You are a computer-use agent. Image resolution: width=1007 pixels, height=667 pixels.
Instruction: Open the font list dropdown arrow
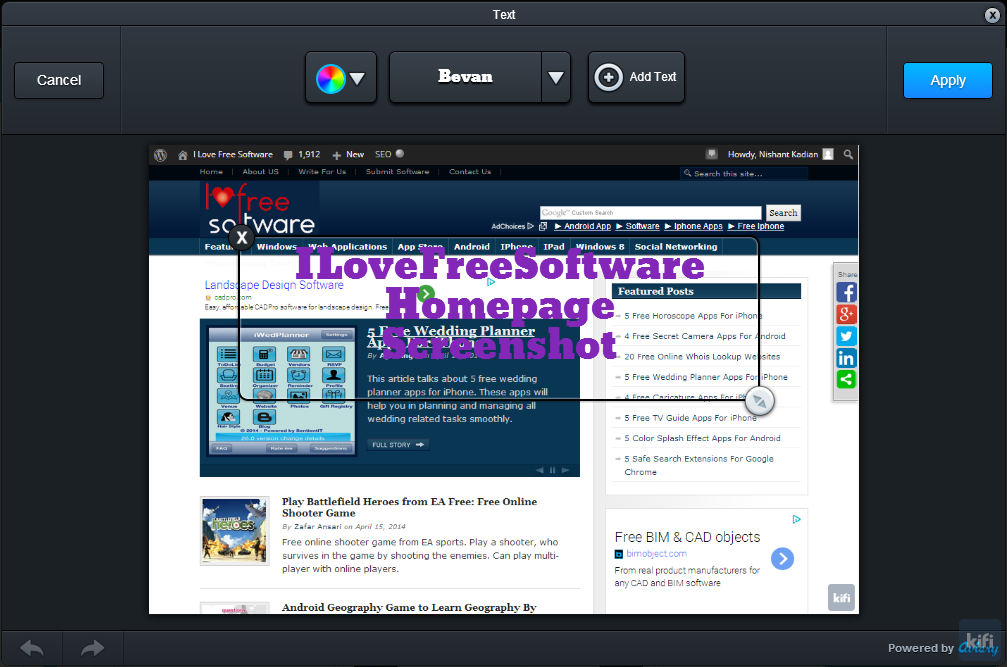(556, 77)
